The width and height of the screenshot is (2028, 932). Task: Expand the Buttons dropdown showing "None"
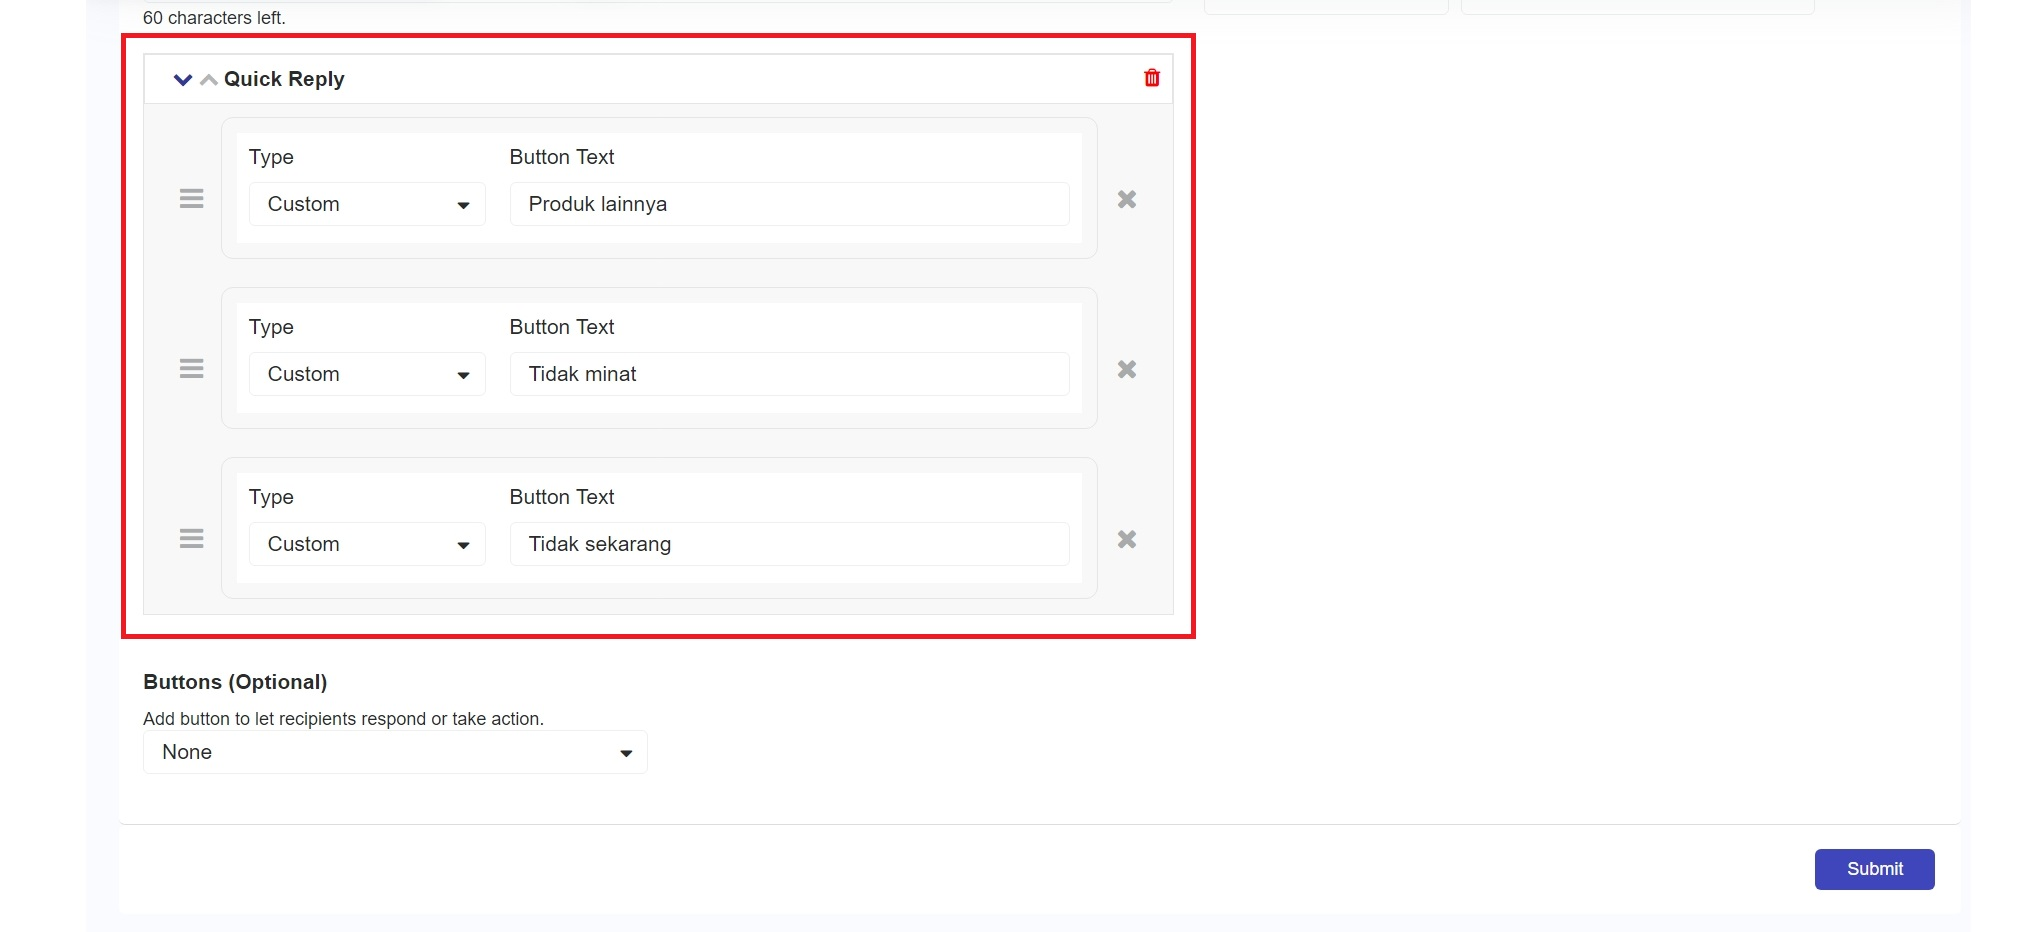click(x=395, y=752)
